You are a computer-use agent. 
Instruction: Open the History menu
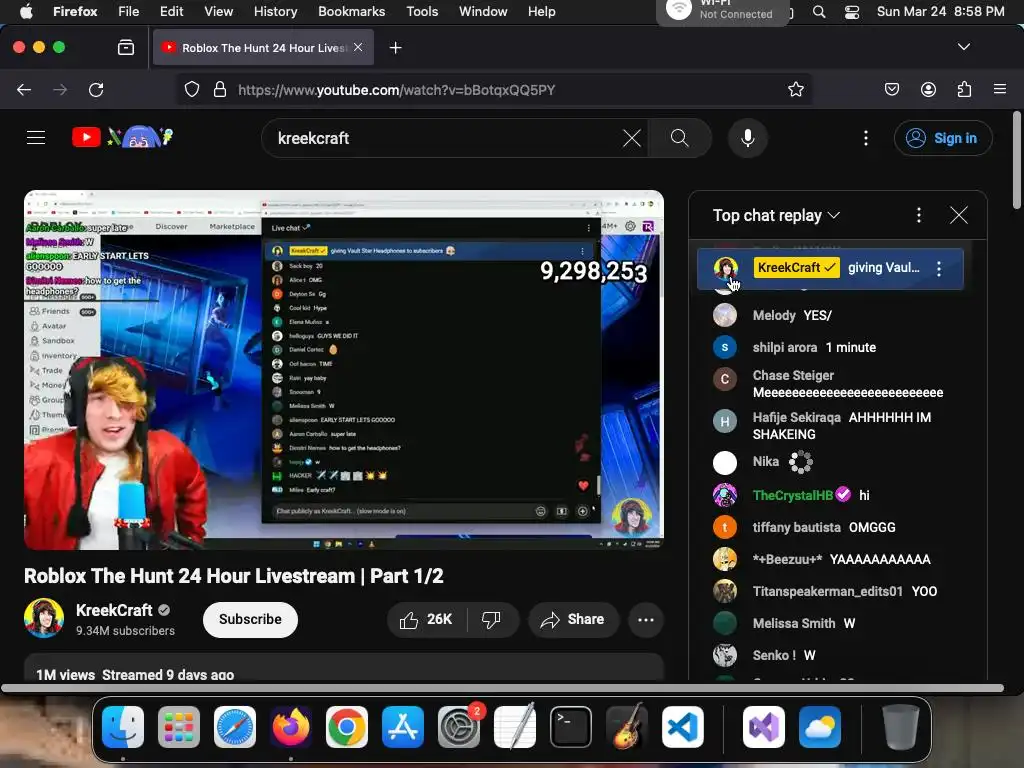(x=275, y=11)
